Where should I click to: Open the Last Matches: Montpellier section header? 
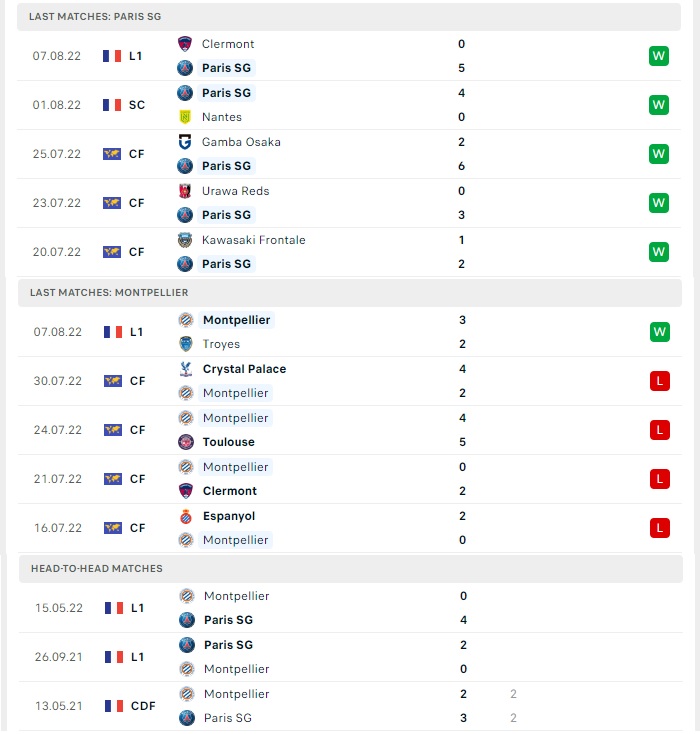click(350, 293)
